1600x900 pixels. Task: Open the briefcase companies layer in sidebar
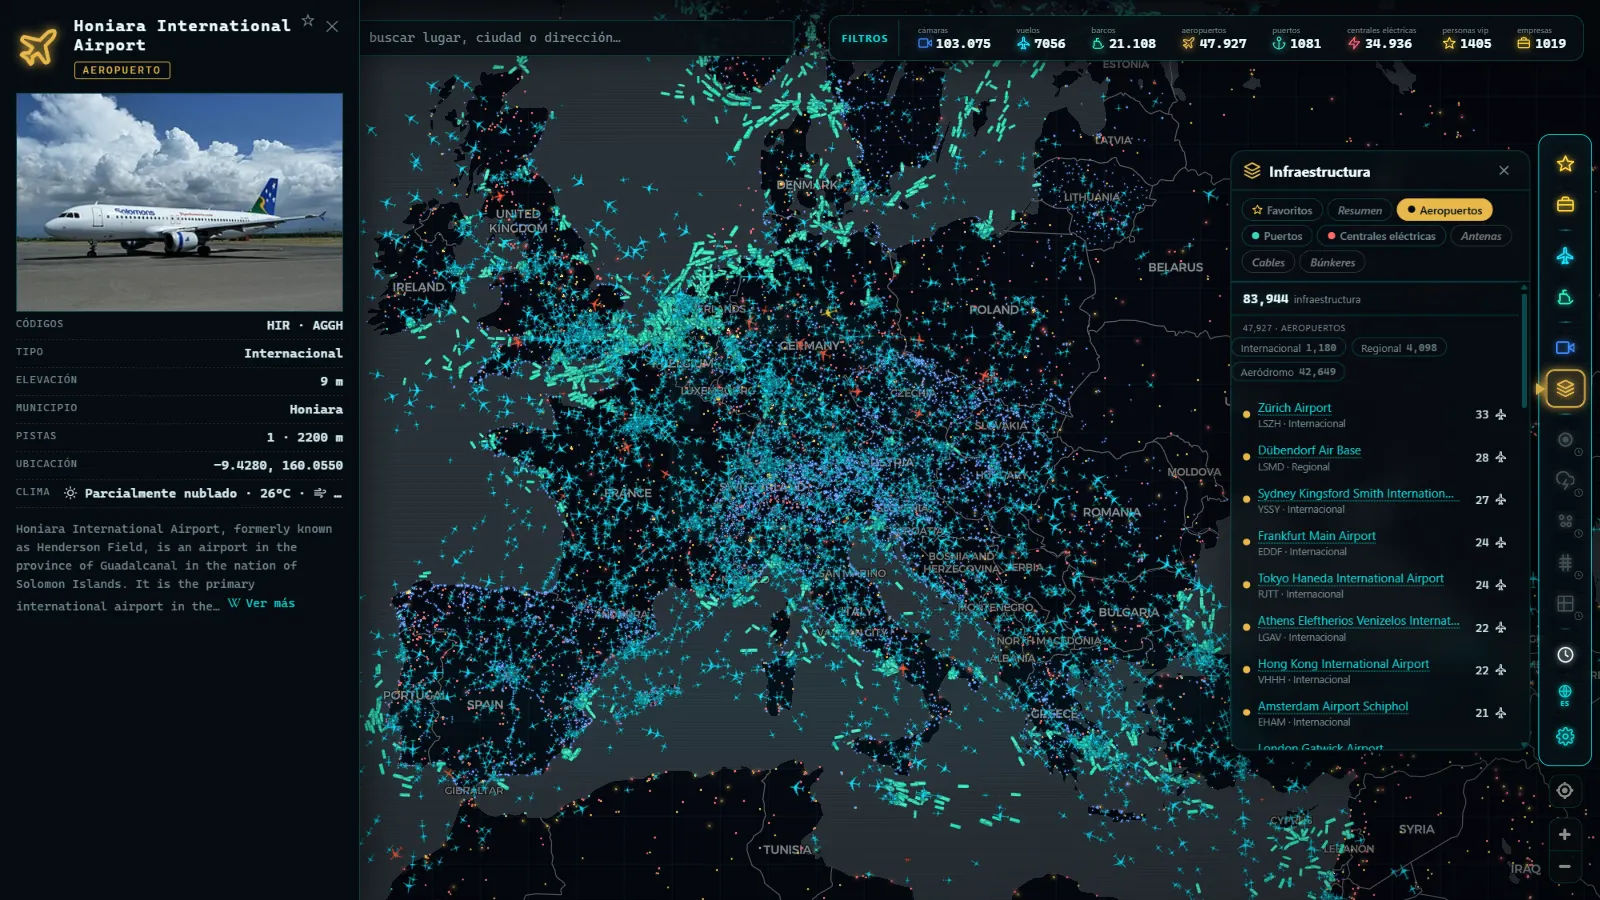[x=1565, y=204]
